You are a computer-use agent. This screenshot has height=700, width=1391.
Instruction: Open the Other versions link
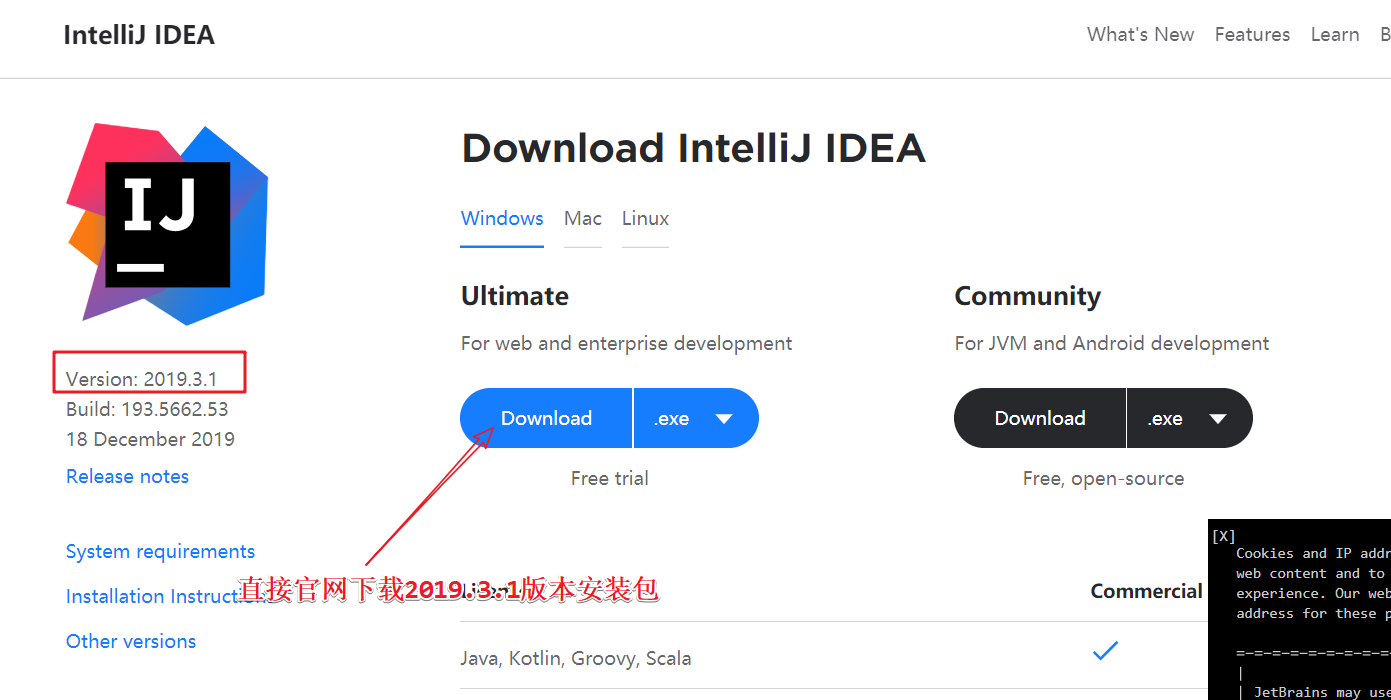coord(131,642)
